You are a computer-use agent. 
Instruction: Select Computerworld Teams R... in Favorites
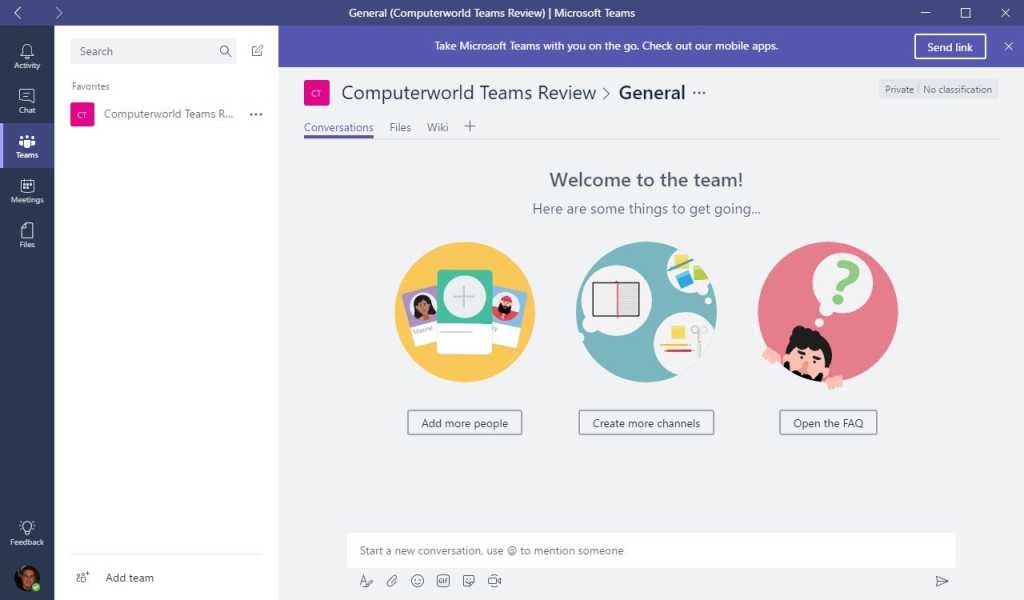167,114
